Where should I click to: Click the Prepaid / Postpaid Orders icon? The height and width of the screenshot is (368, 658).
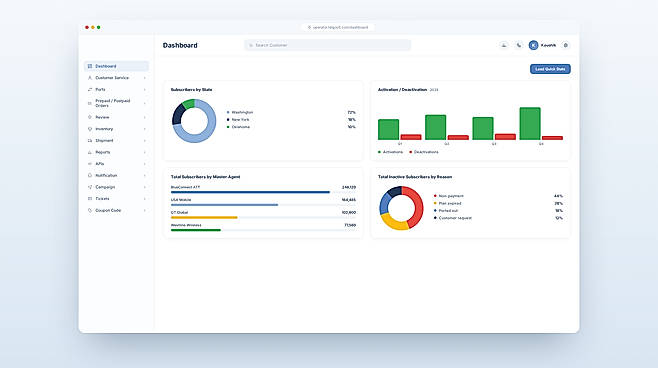90,103
